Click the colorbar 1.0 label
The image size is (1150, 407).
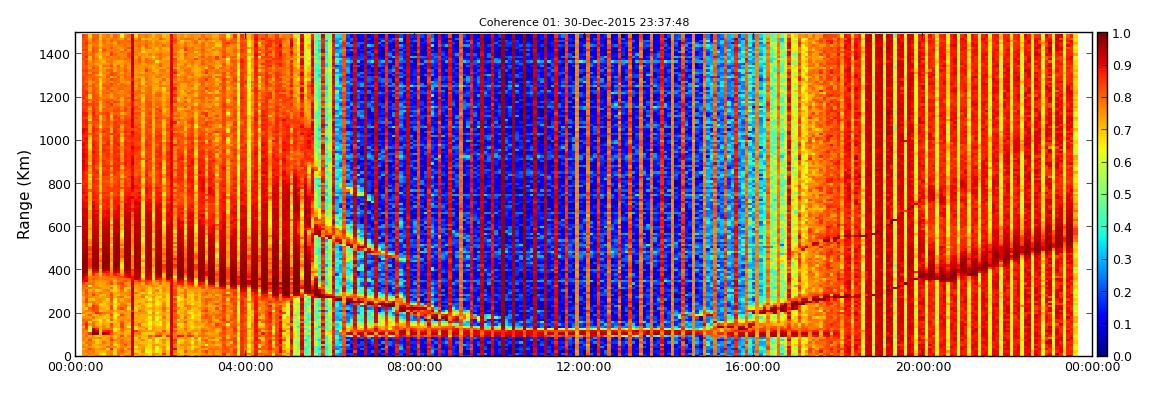1123,34
